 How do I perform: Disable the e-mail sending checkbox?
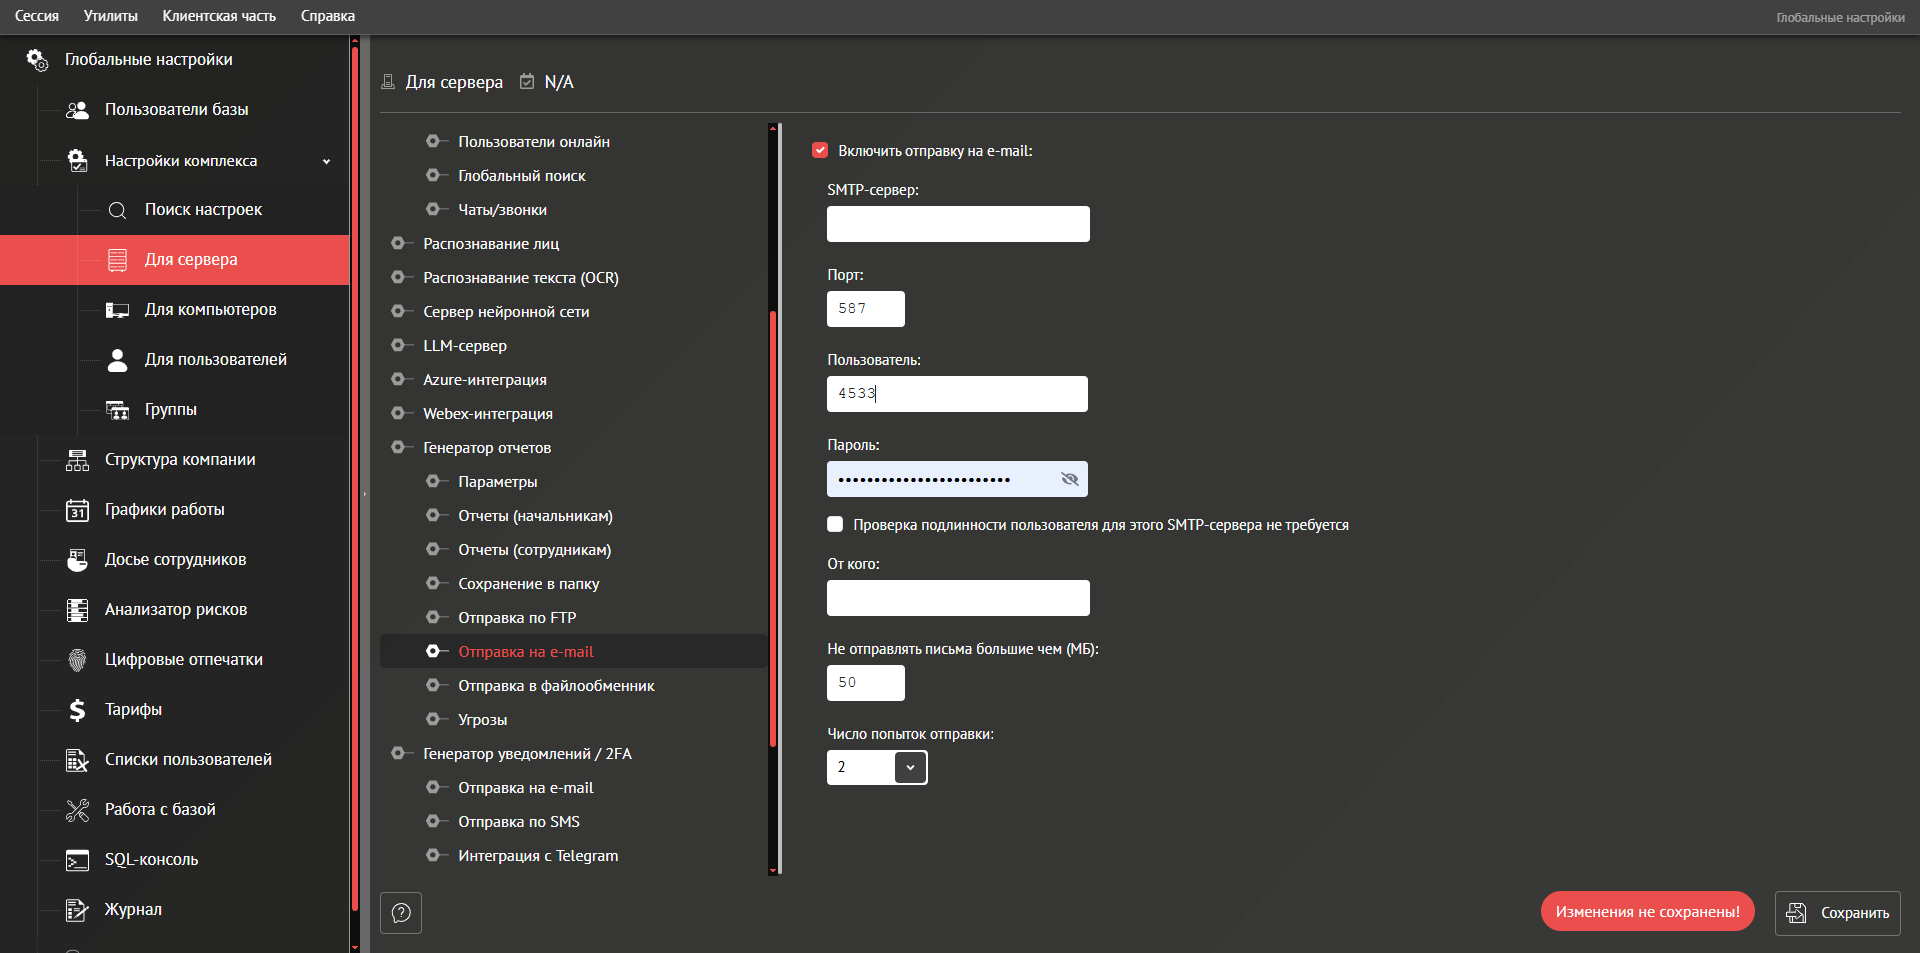(x=820, y=151)
